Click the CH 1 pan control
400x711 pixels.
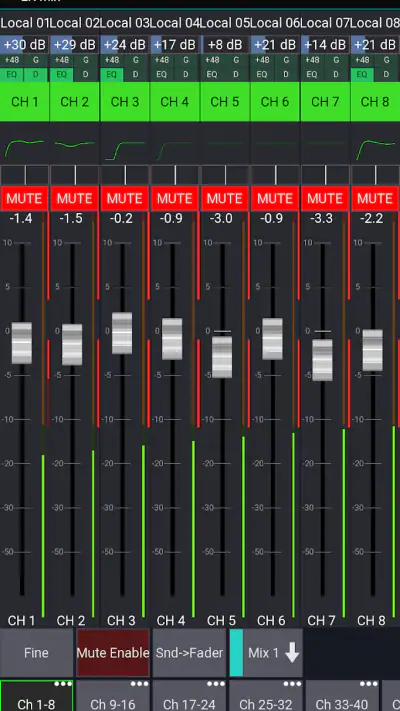(x=24, y=175)
